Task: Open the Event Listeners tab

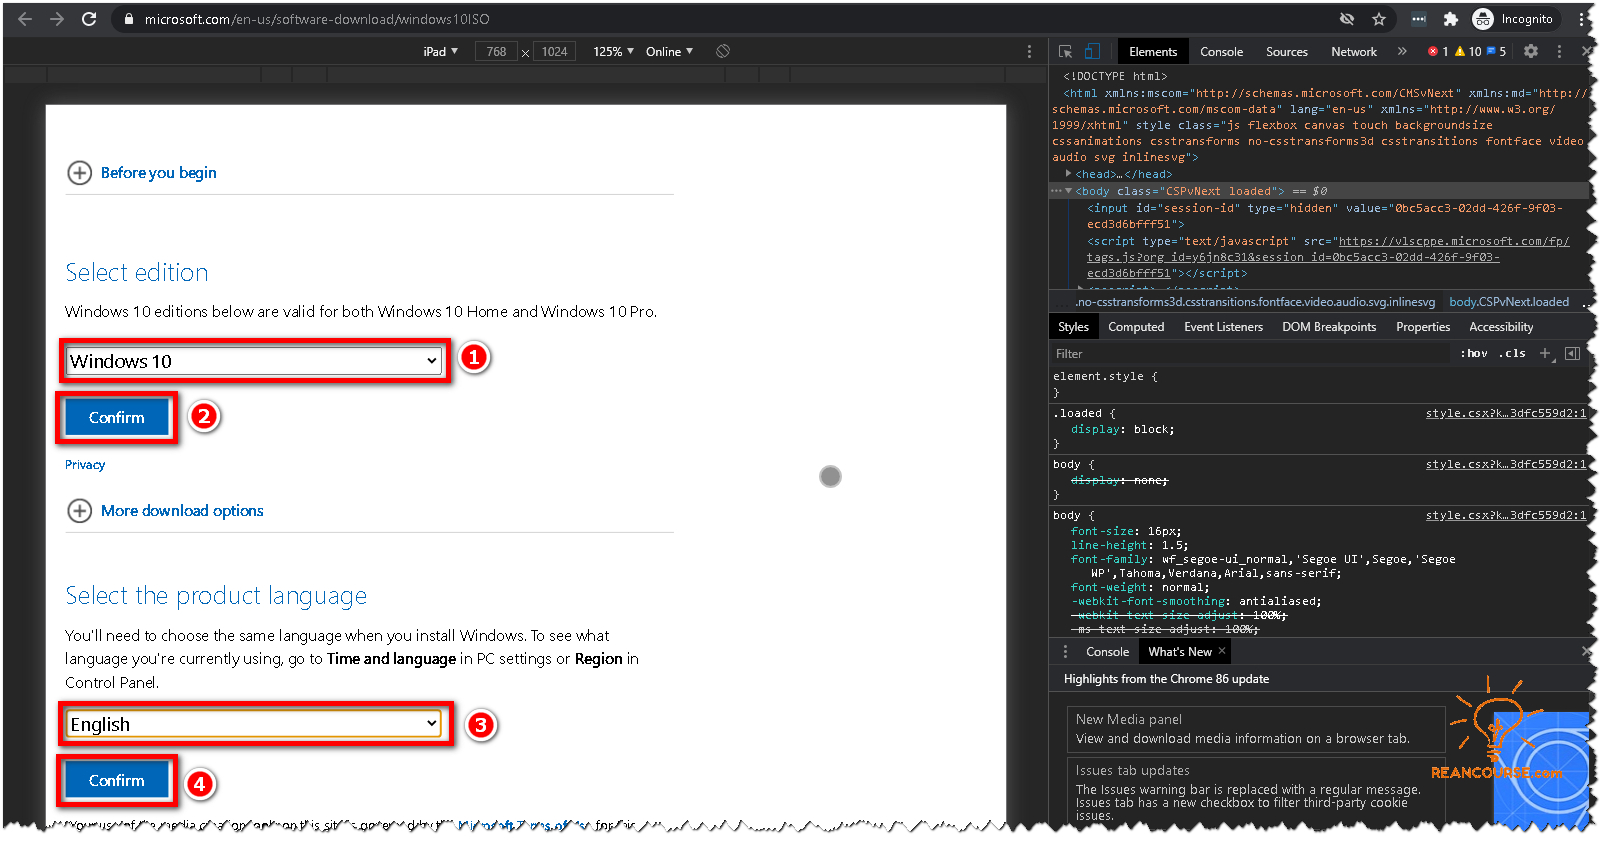Action: tap(1223, 327)
